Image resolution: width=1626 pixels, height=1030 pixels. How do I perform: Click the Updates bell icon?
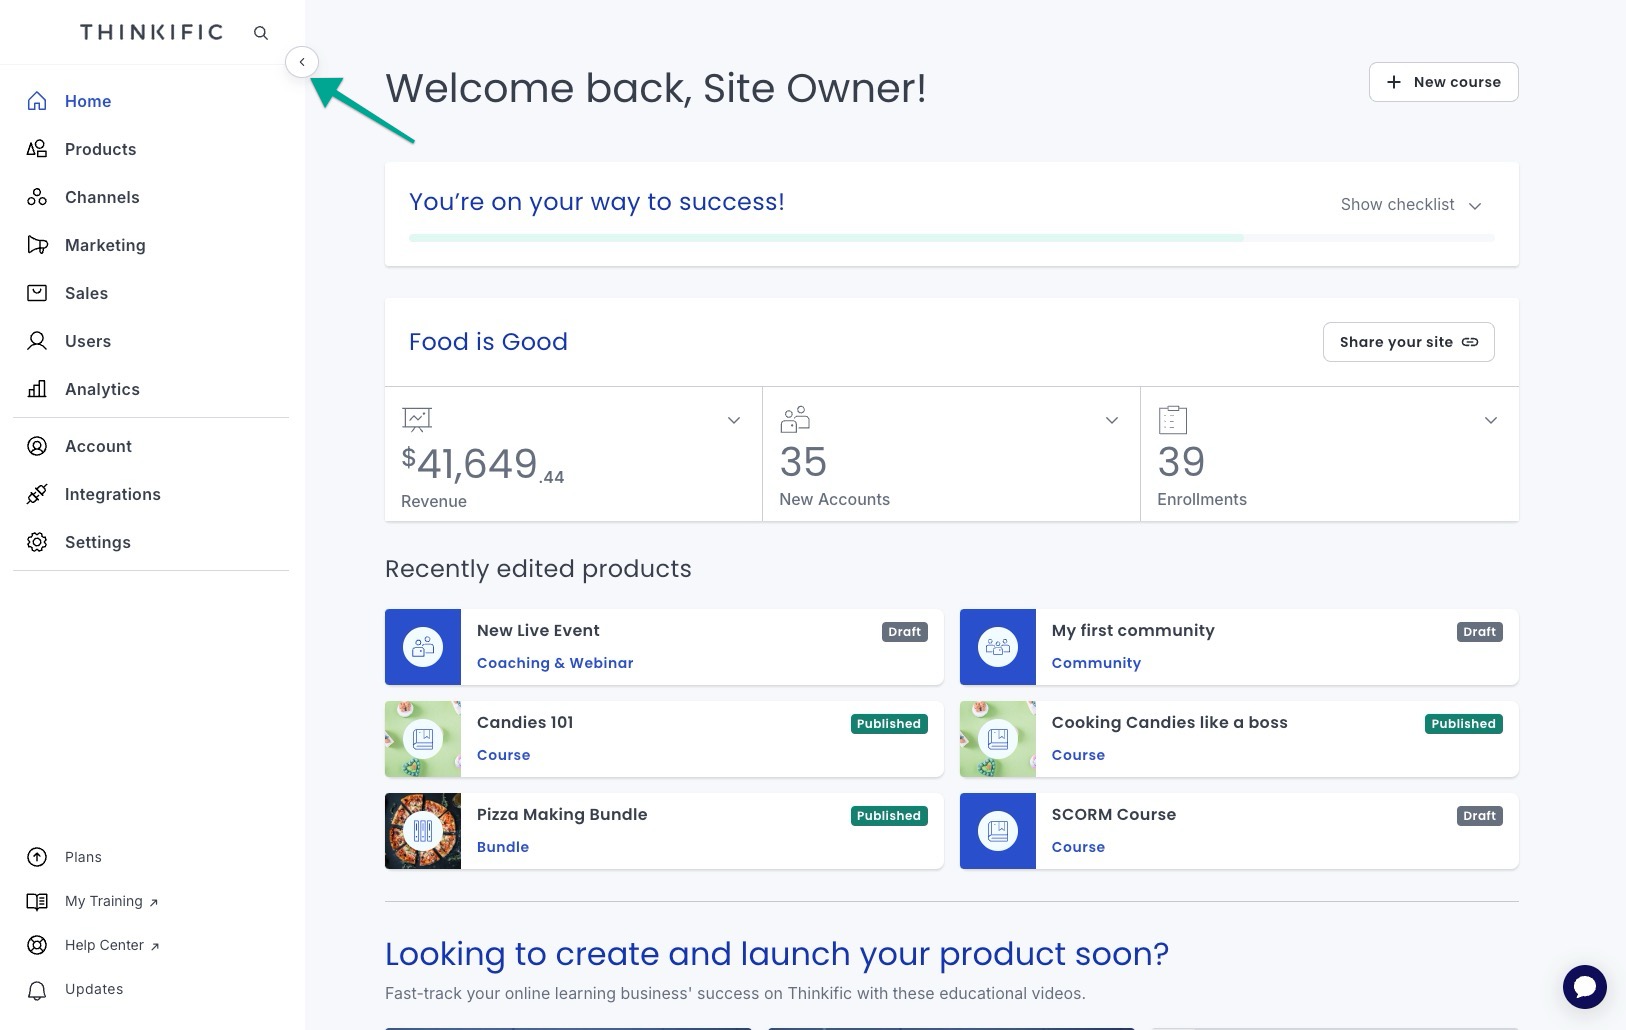[x=37, y=989]
